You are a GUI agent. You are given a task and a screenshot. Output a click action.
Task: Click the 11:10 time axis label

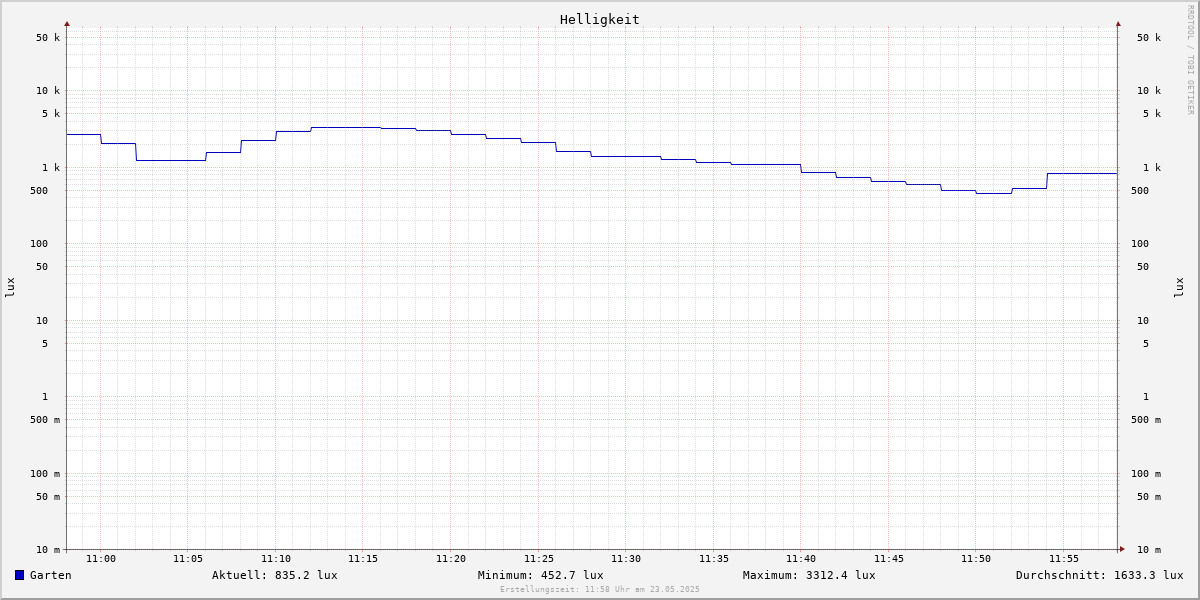click(x=276, y=559)
